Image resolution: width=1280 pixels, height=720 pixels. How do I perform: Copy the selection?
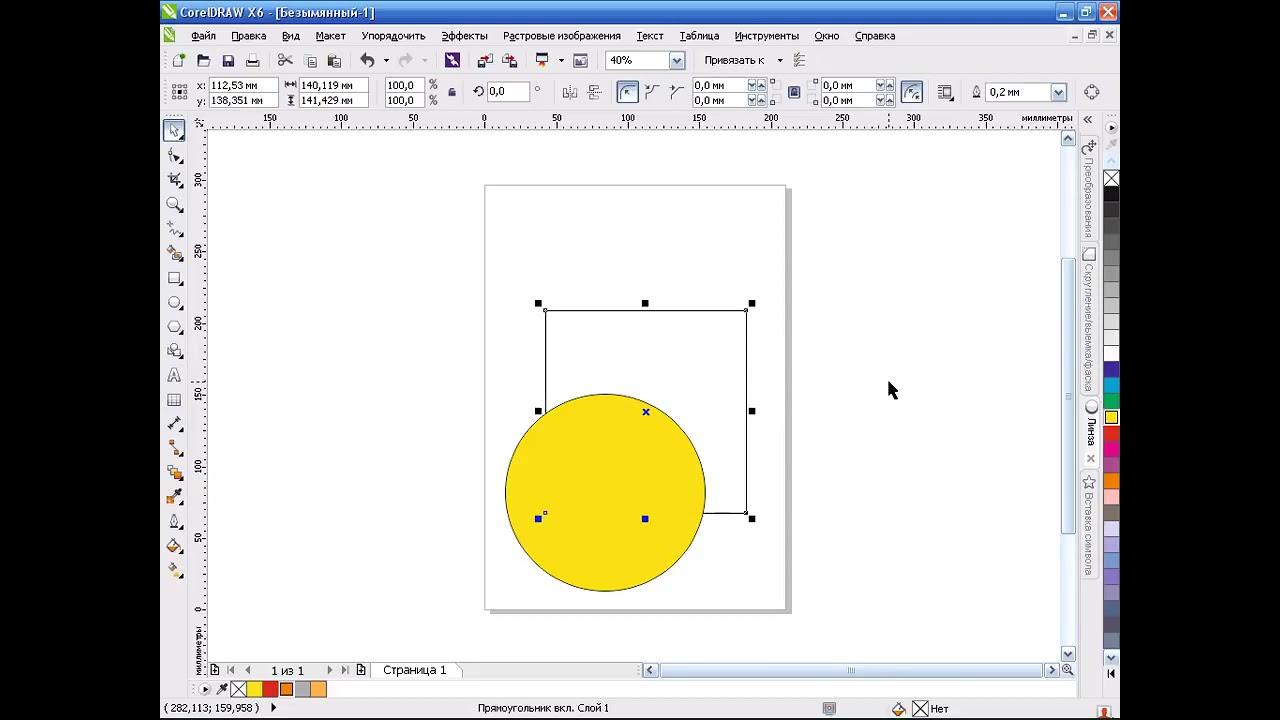coord(310,61)
